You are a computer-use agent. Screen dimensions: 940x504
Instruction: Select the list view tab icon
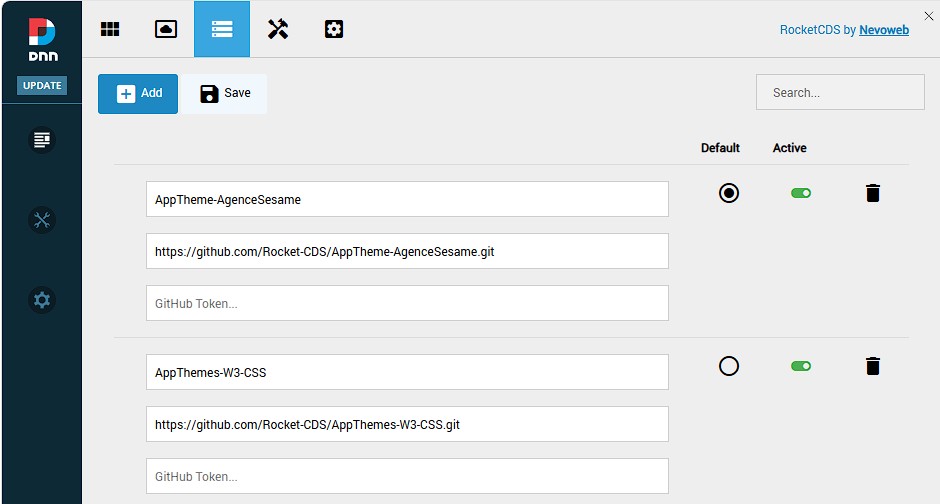pos(222,29)
